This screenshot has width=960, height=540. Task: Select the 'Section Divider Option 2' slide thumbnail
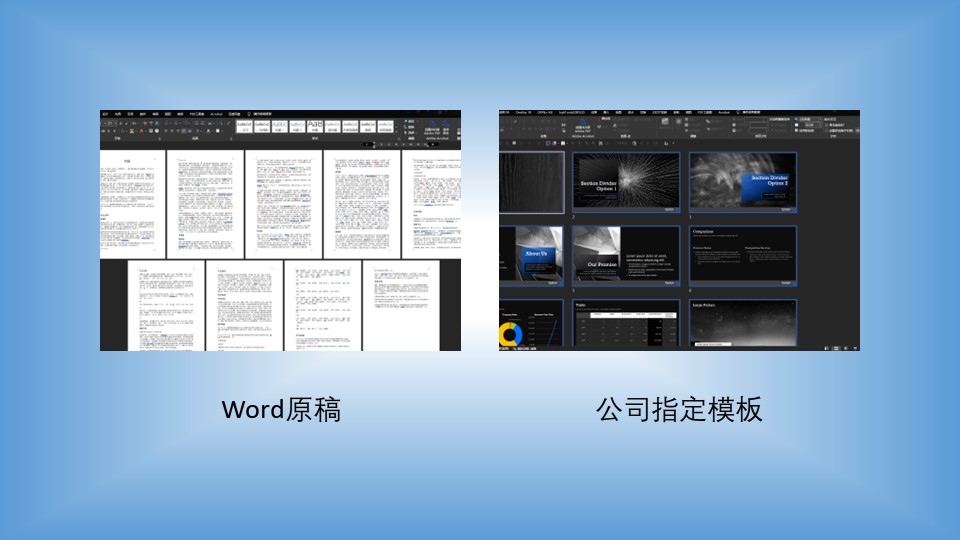[x=743, y=182]
